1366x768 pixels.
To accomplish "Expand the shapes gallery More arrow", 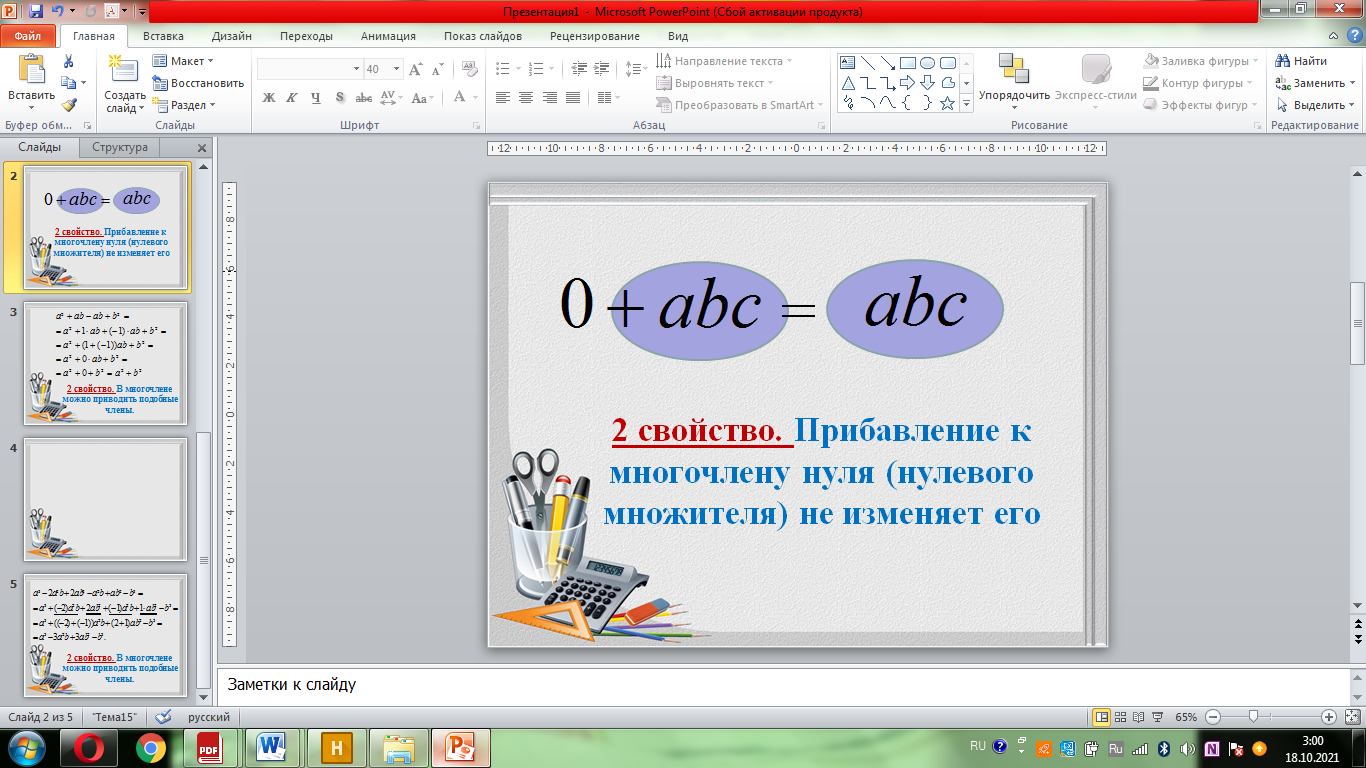I will coord(965,103).
